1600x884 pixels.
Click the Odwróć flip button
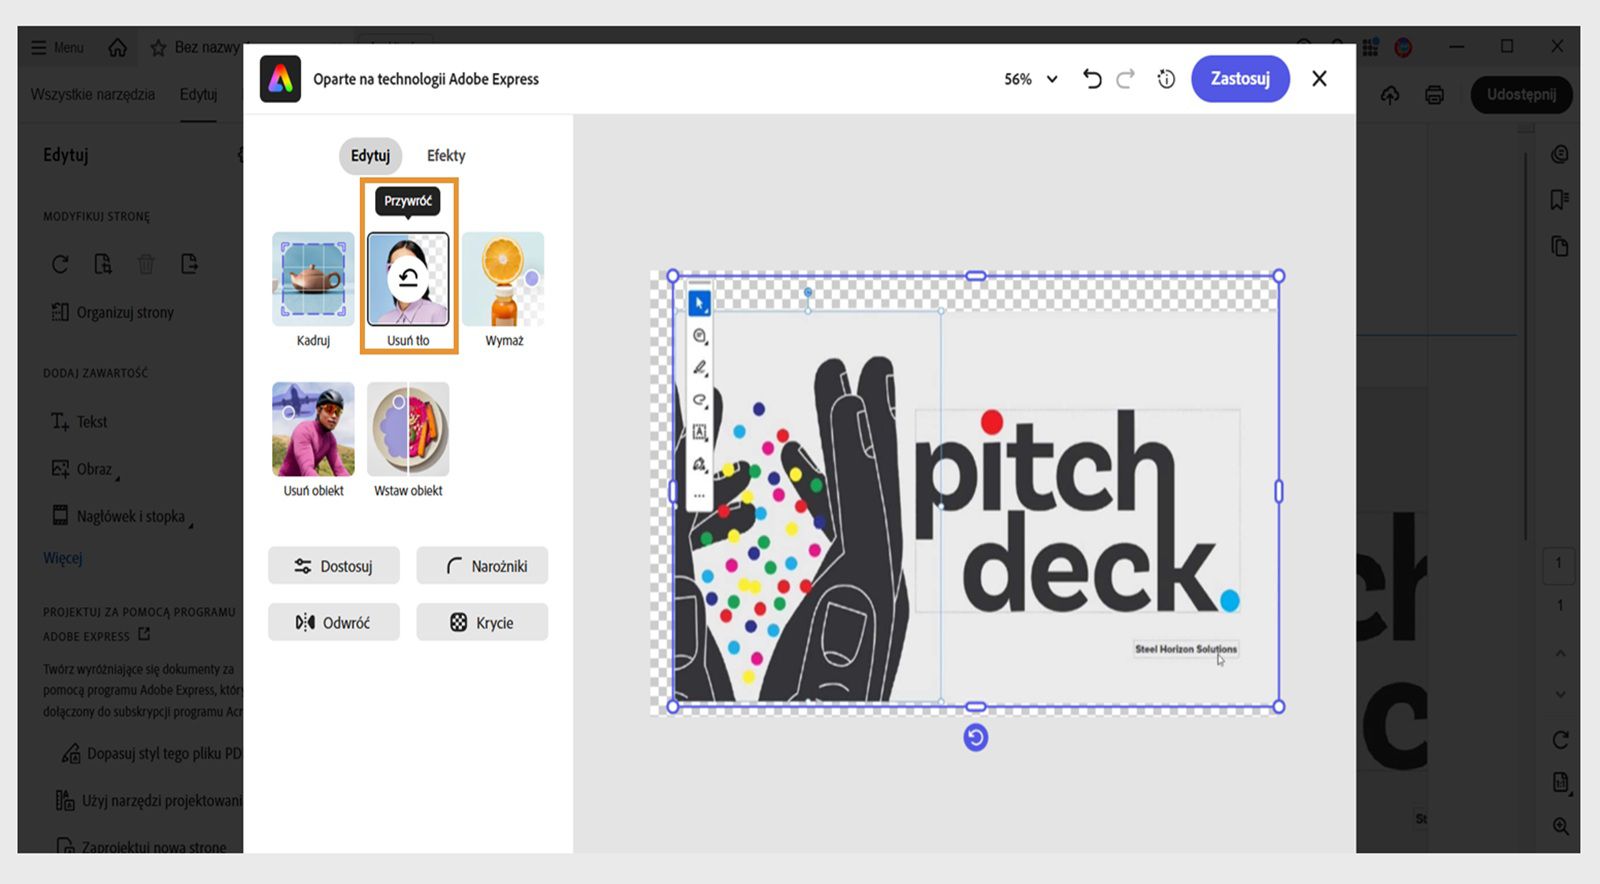point(334,622)
